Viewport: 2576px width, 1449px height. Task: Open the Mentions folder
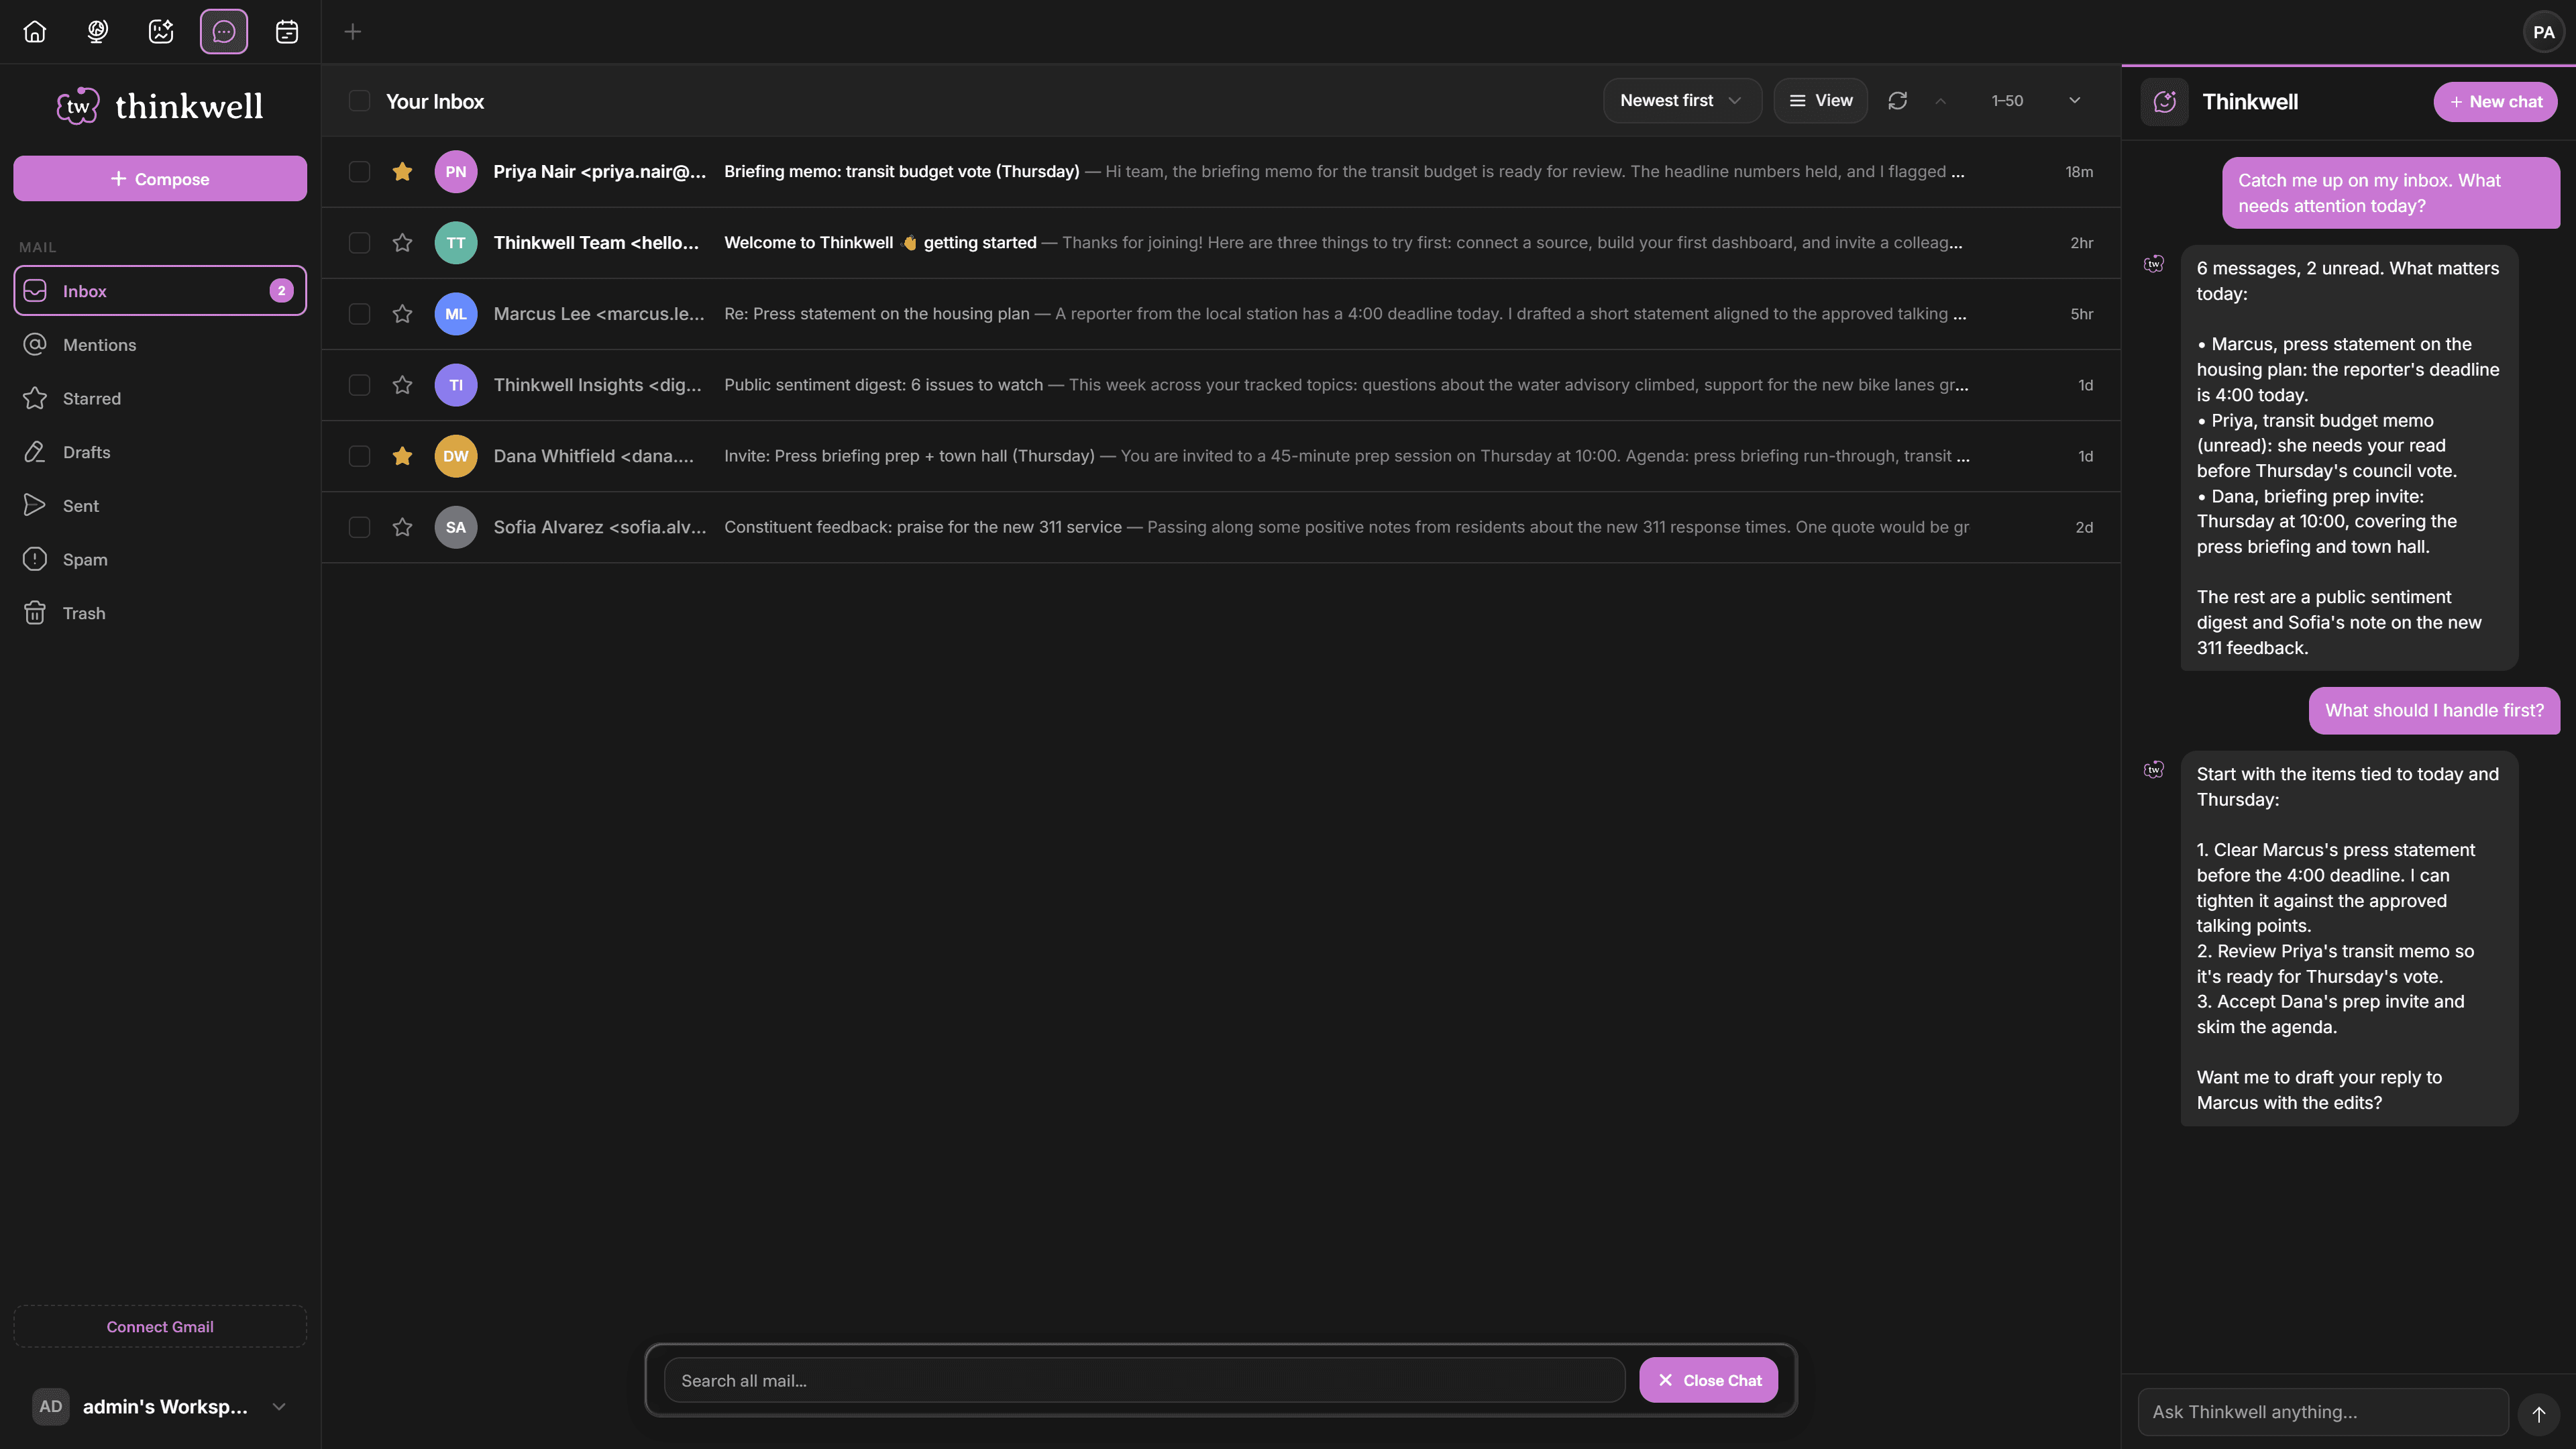click(x=160, y=345)
